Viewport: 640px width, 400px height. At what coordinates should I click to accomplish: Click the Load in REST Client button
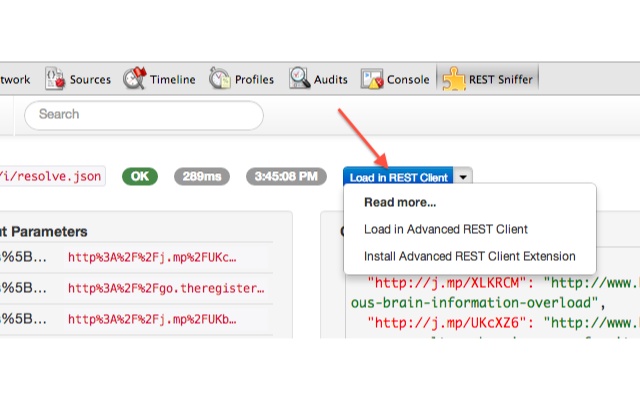398,176
